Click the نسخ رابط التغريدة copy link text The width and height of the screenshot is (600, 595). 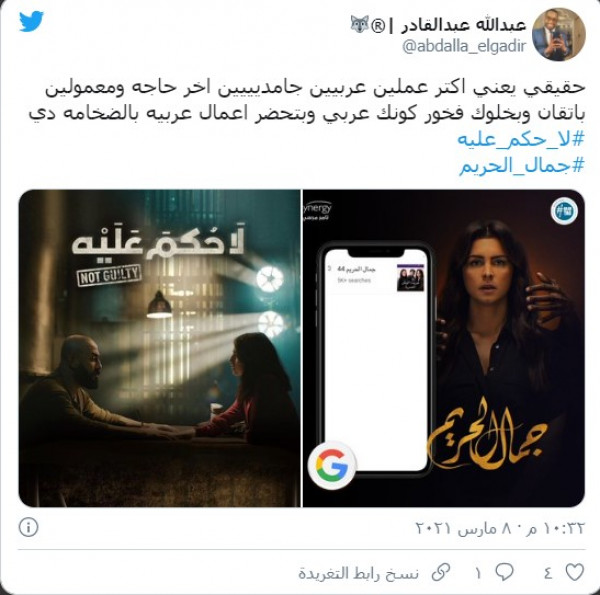pos(359,573)
